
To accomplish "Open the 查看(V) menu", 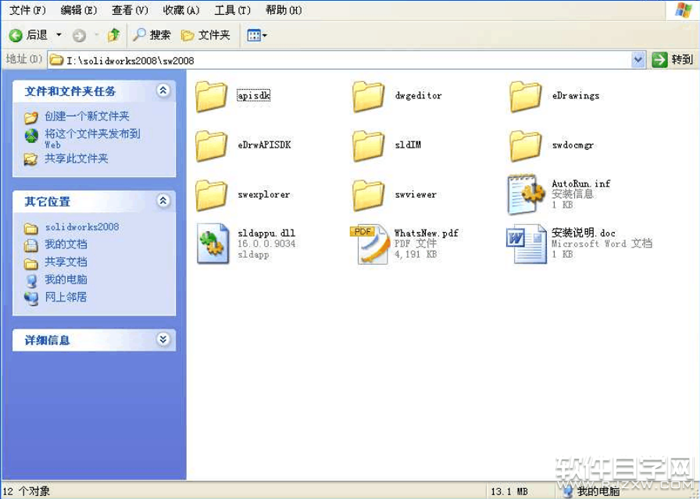I will tap(130, 10).
